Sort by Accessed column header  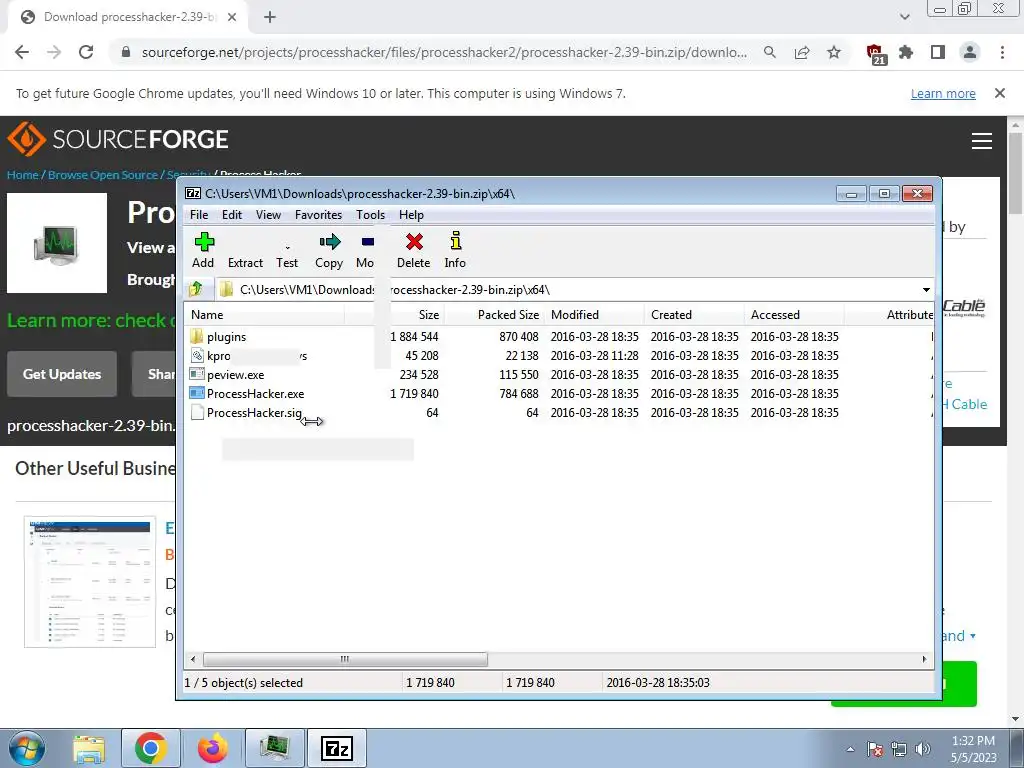coord(794,315)
